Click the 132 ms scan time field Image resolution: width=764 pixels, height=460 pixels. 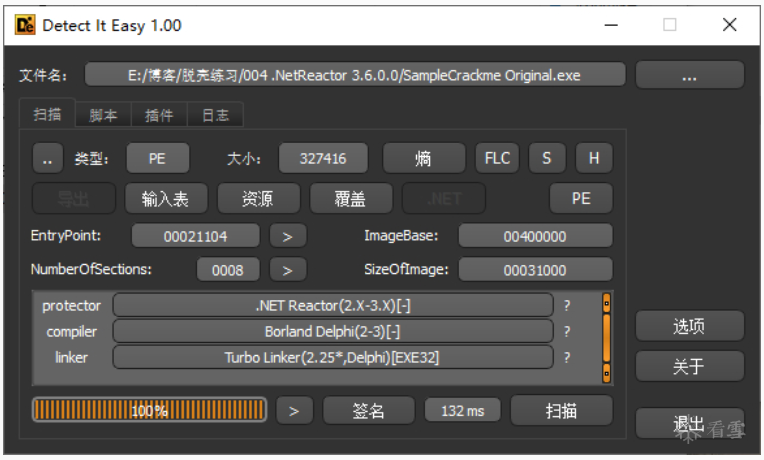(462, 411)
